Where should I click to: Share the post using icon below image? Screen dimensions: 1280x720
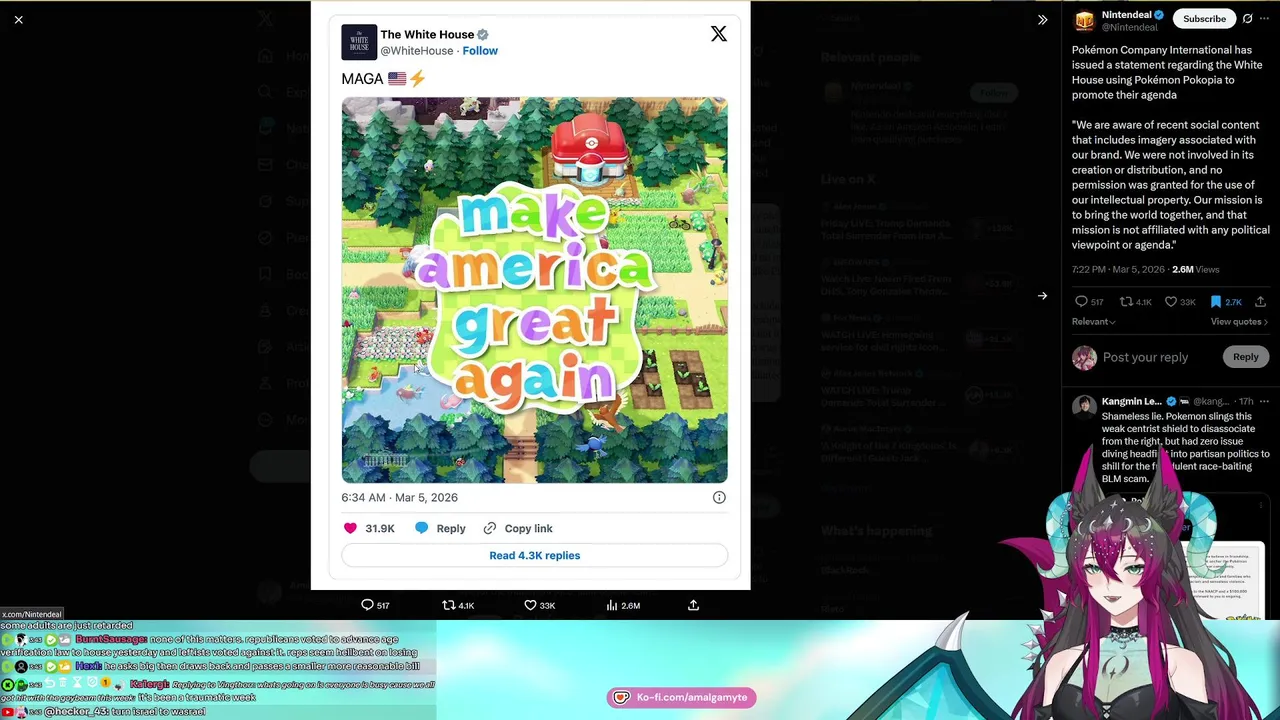[693, 605]
